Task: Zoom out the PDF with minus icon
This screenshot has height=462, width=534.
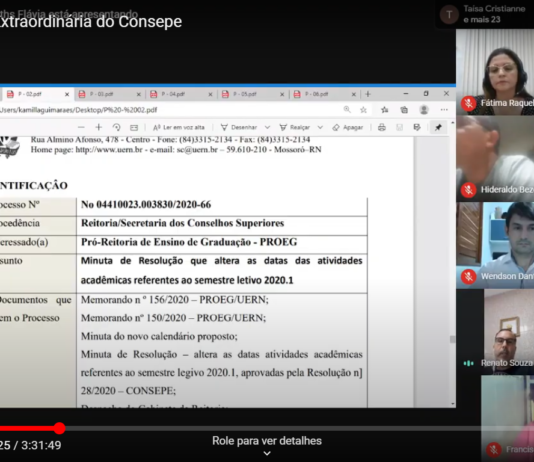Action: [x=81, y=127]
